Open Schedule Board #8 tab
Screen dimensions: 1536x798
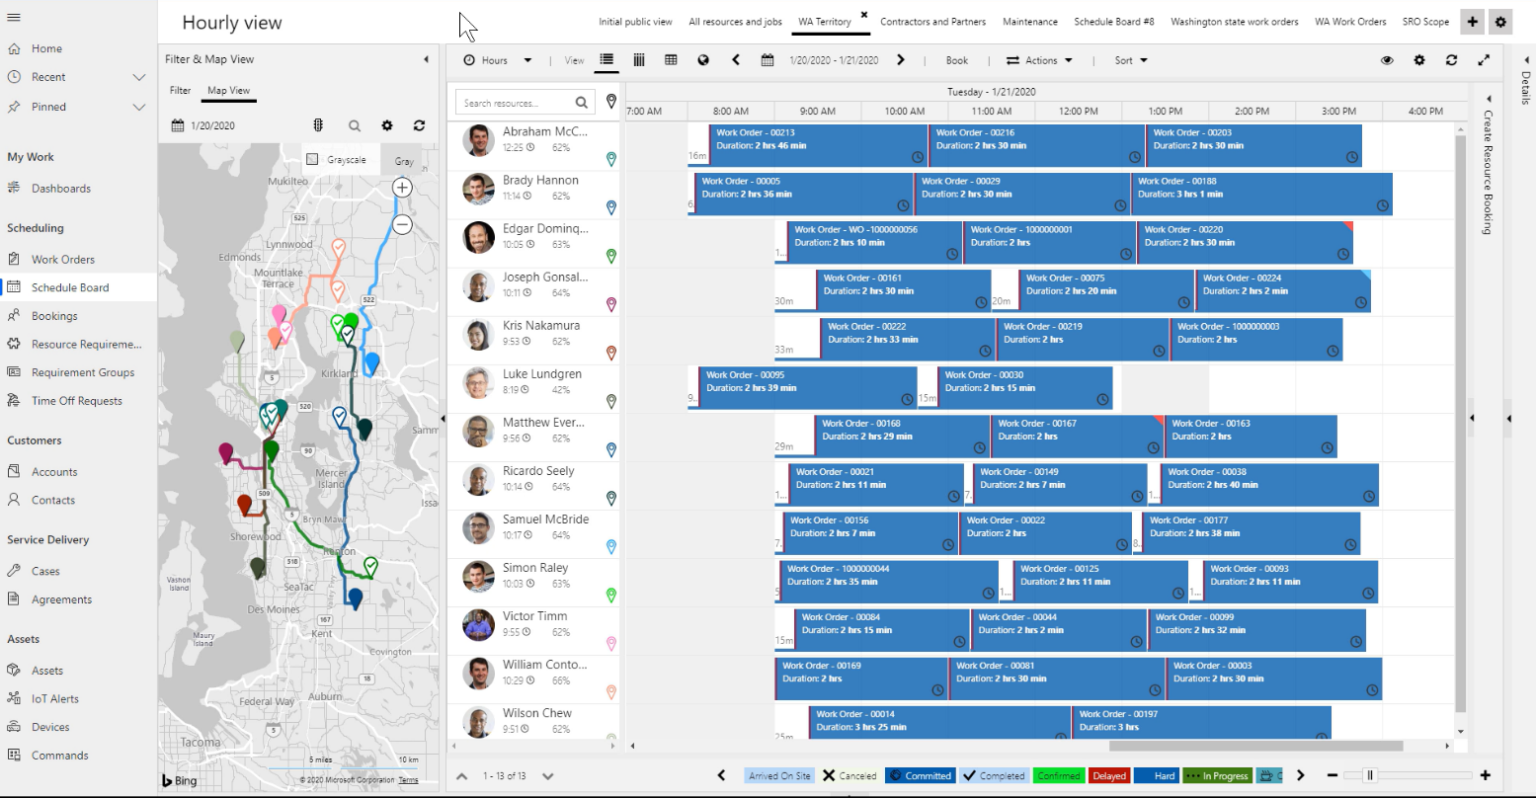click(x=1114, y=21)
